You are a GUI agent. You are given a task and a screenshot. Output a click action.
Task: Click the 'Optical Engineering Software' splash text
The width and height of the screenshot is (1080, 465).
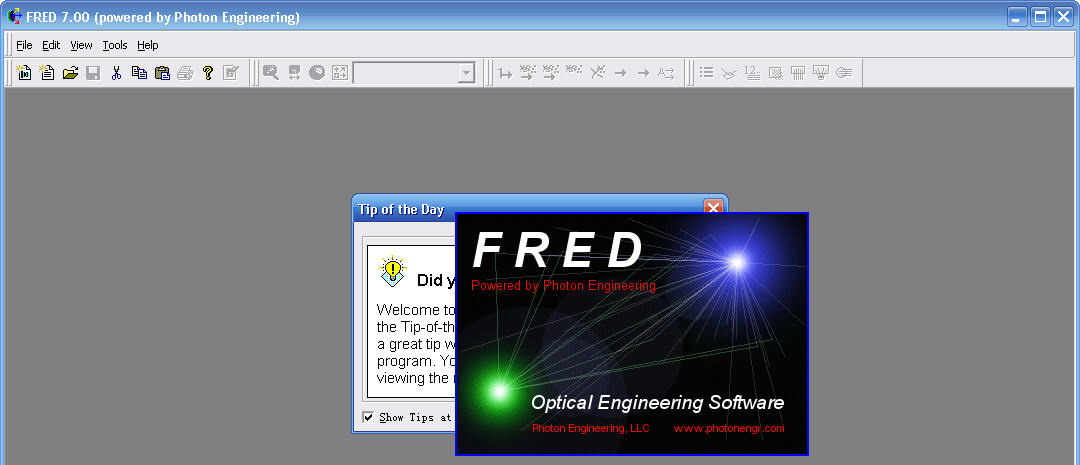pos(657,402)
